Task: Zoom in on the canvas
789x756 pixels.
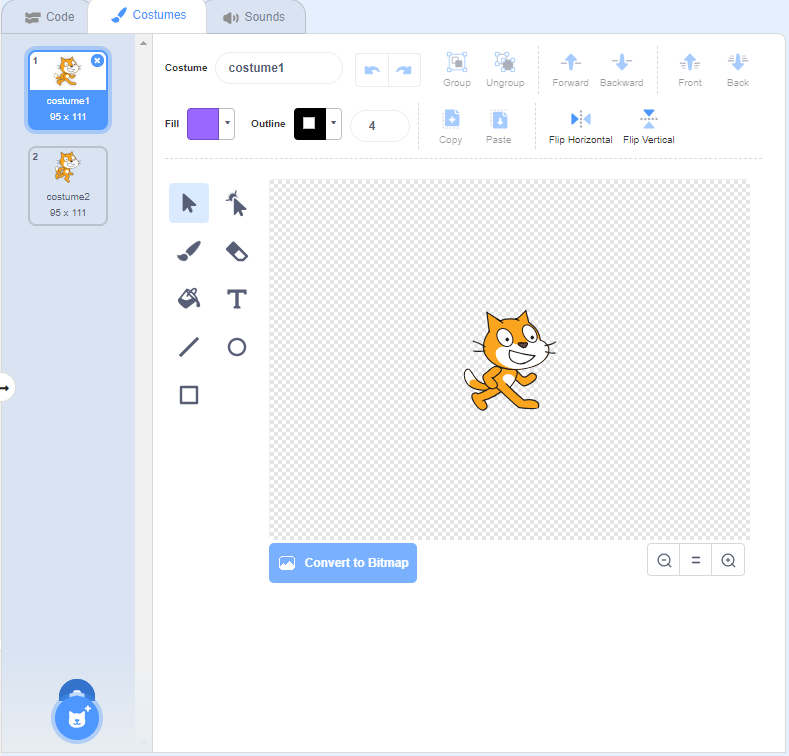Action: (728, 560)
